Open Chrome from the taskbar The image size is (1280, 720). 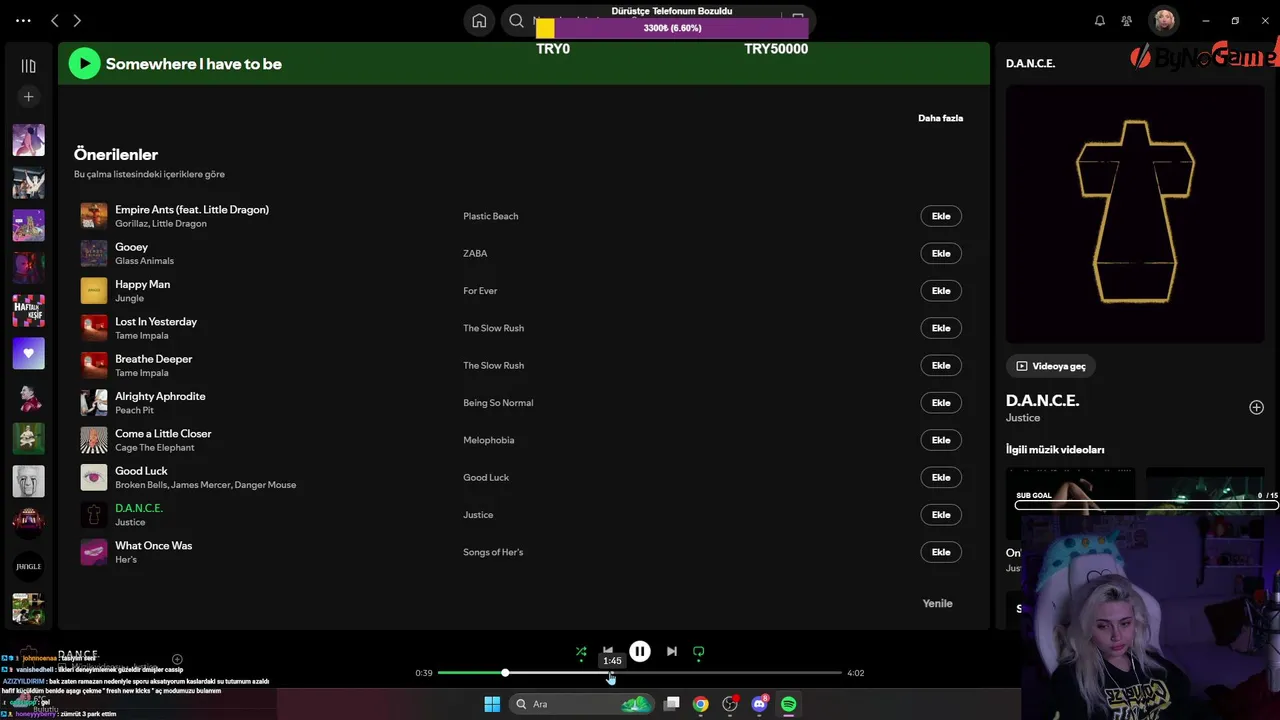tap(701, 704)
